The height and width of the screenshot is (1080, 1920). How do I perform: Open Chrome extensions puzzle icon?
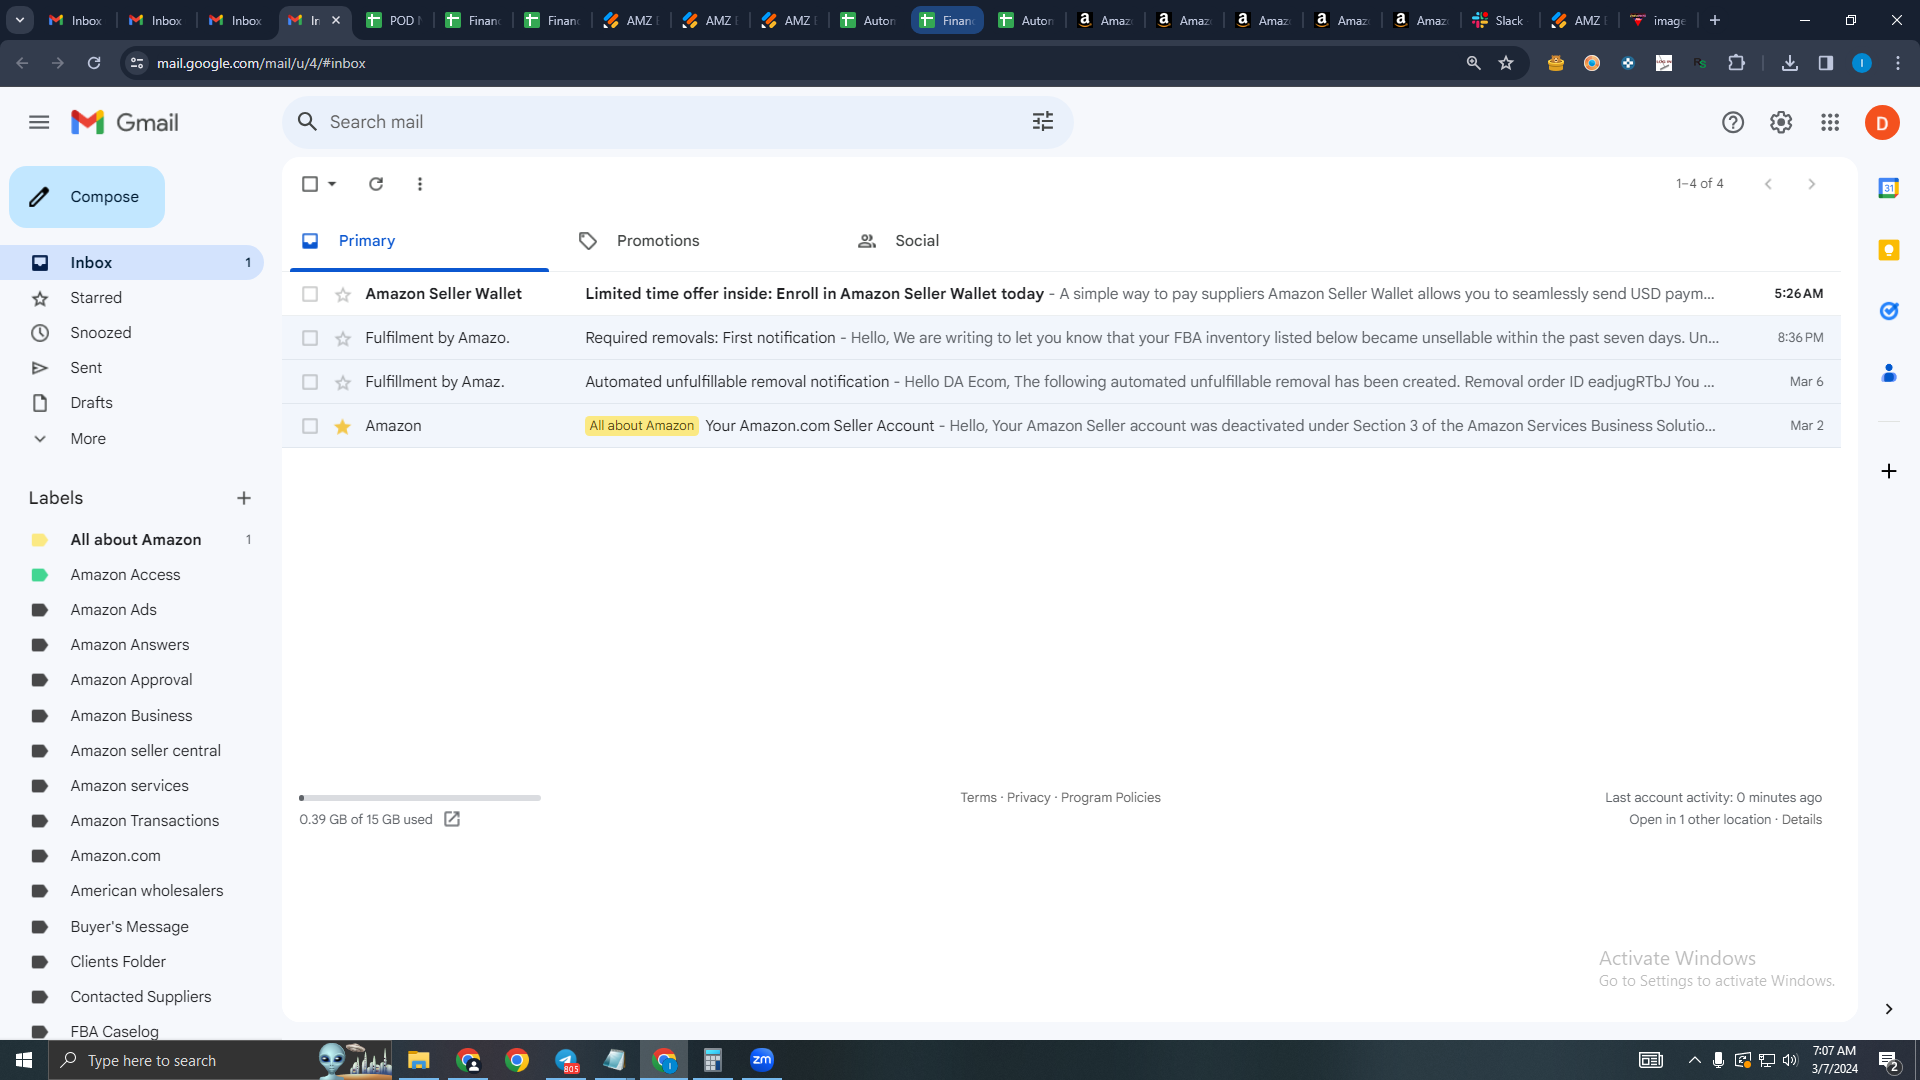1737,63
